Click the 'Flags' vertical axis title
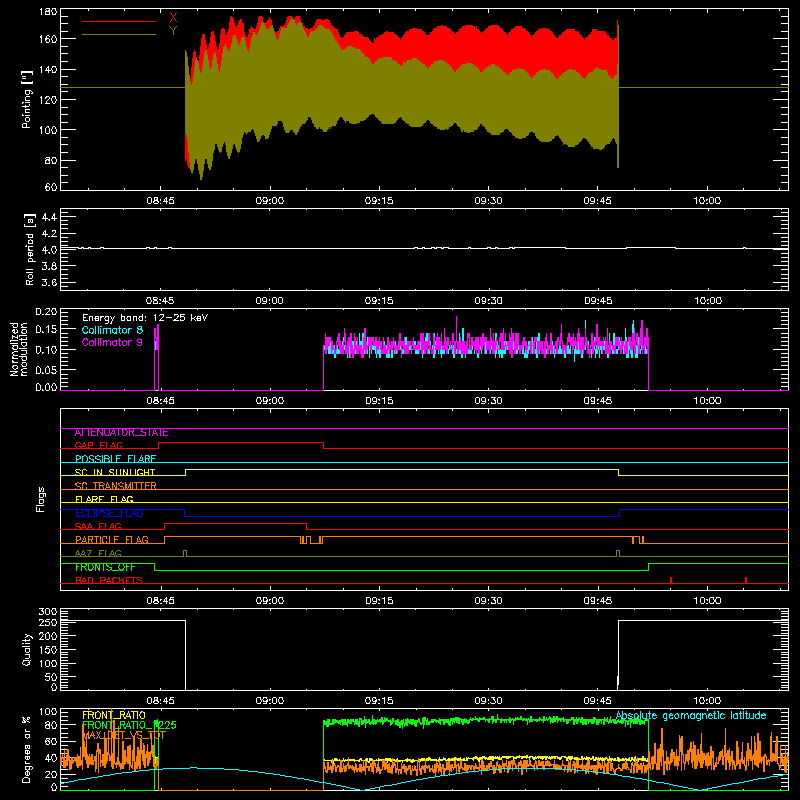 pos(40,499)
